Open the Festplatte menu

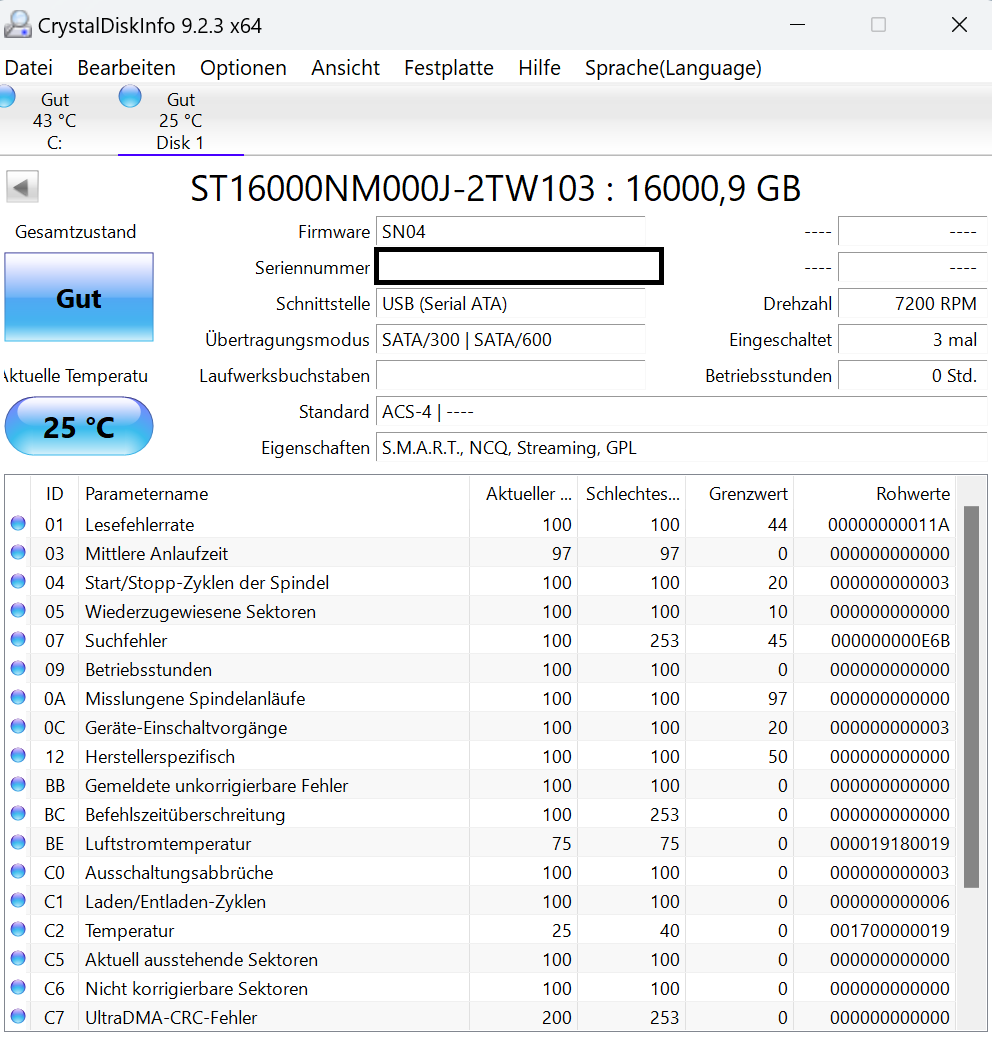[449, 68]
